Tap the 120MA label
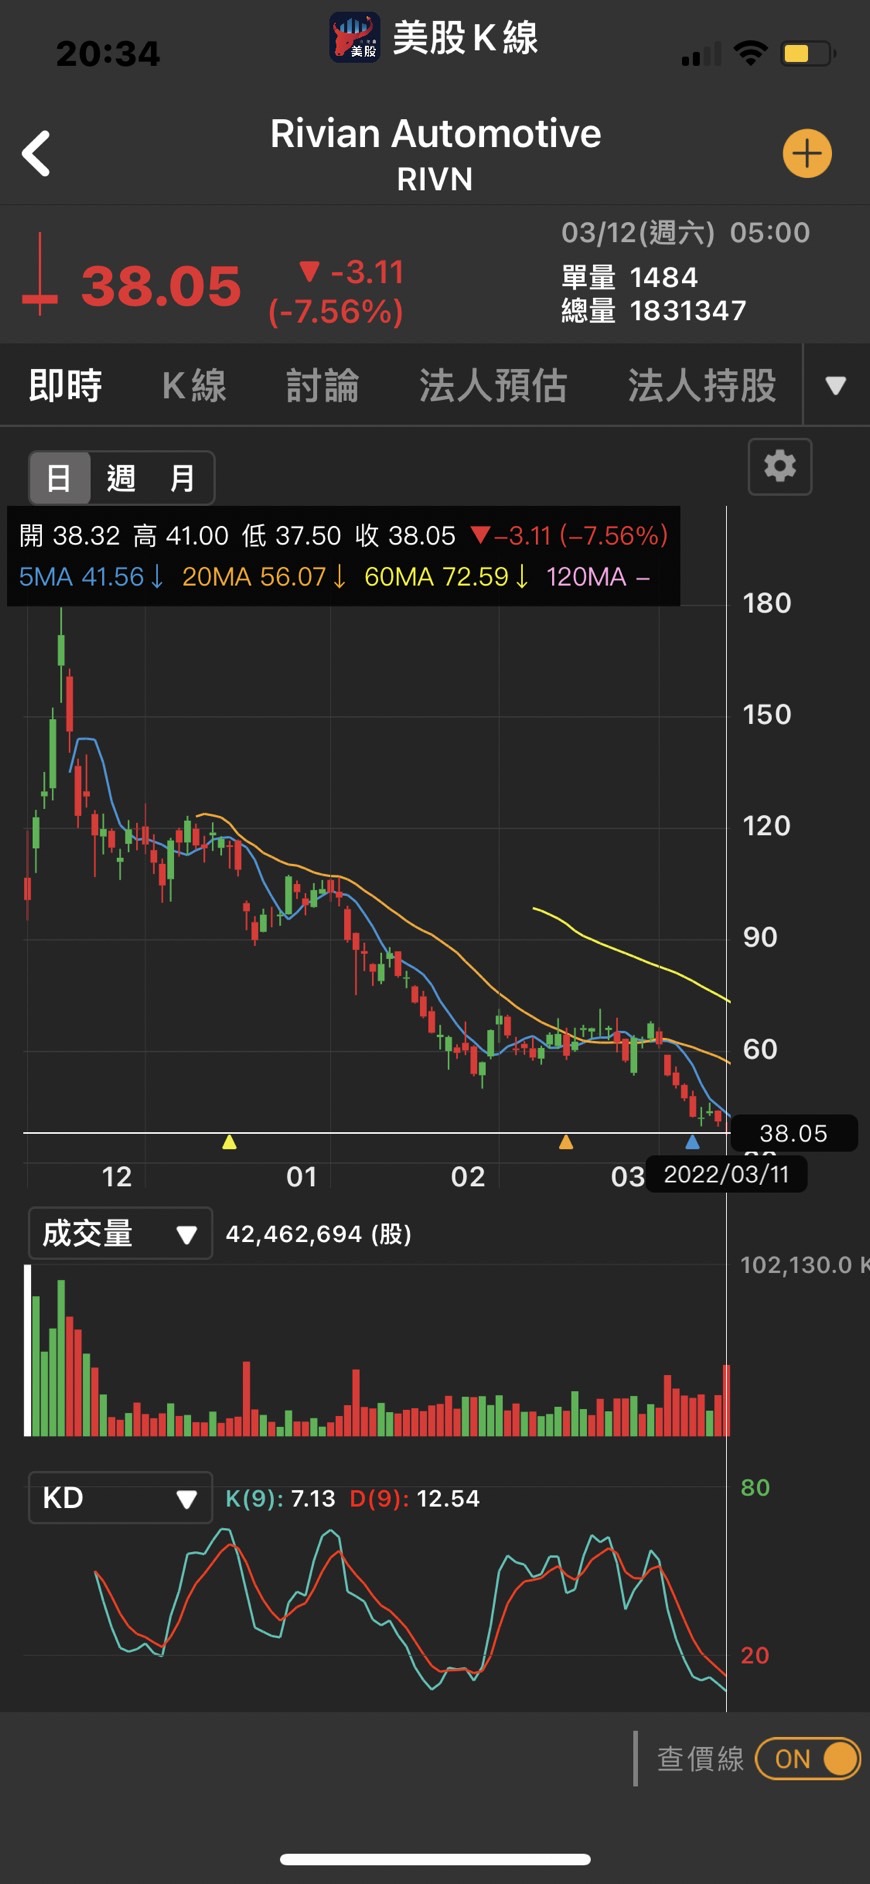Image resolution: width=870 pixels, height=1884 pixels. pos(598,577)
